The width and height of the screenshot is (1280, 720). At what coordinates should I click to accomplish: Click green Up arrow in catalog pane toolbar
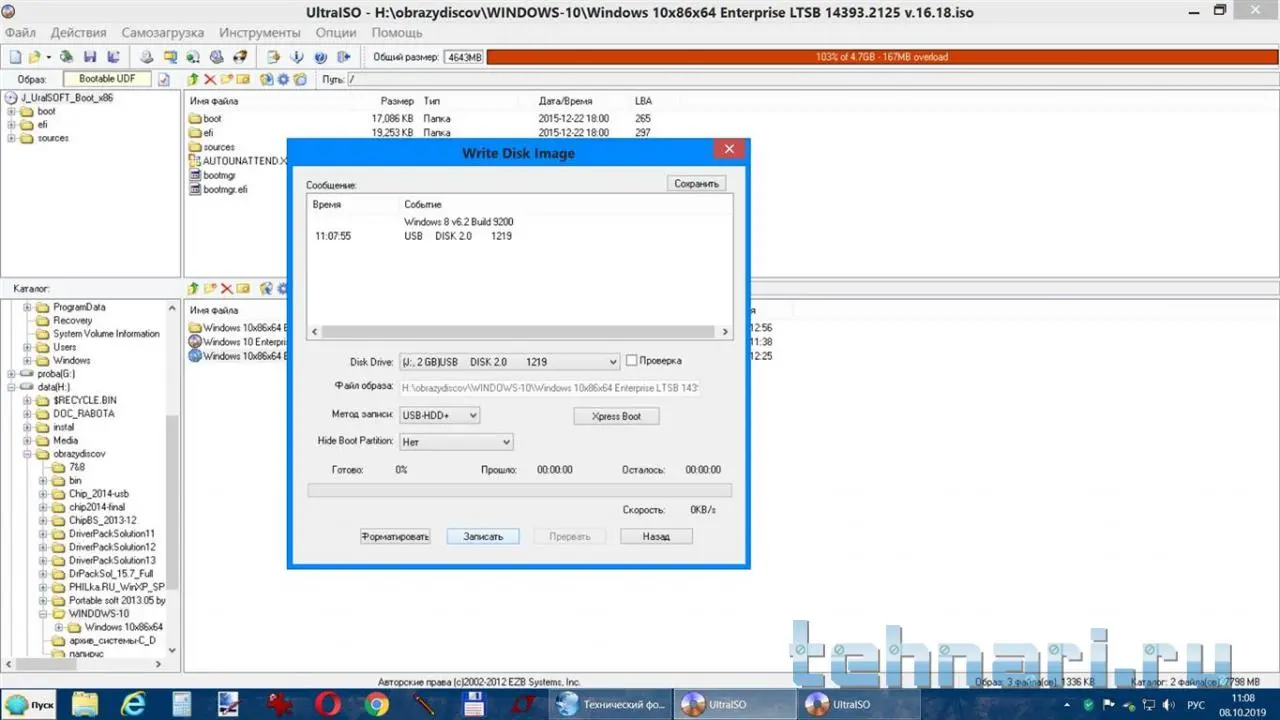click(x=193, y=288)
